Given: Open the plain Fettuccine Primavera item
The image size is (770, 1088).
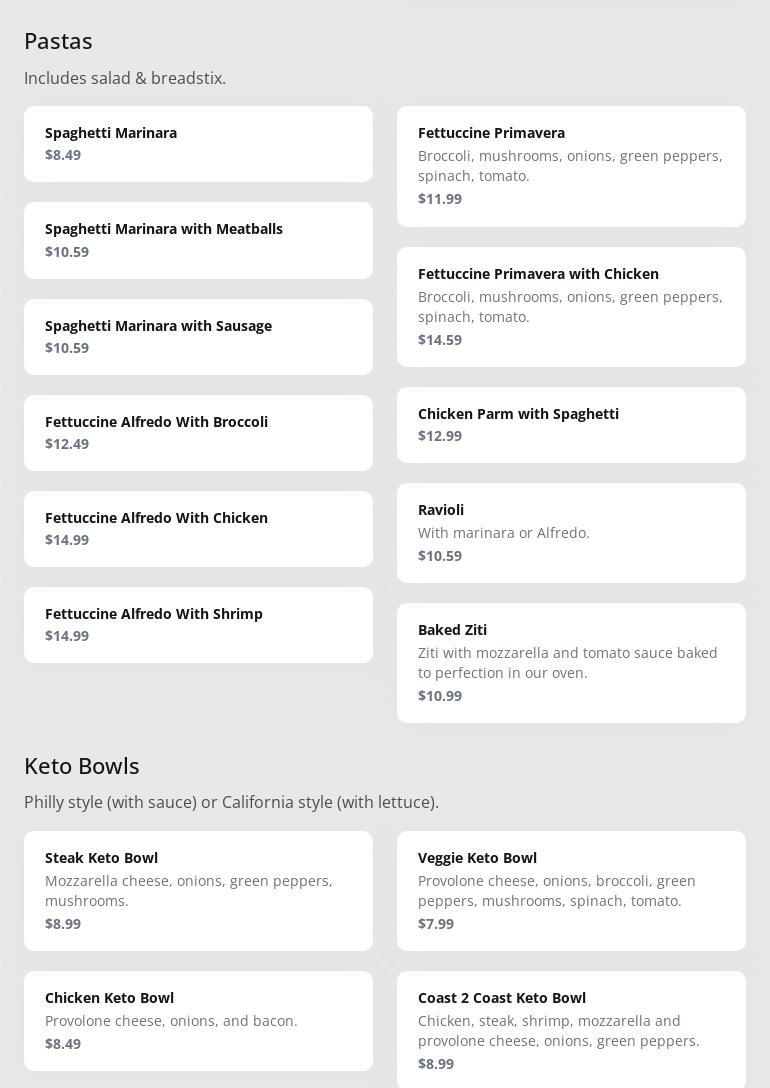Looking at the screenshot, I should click(571, 166).
